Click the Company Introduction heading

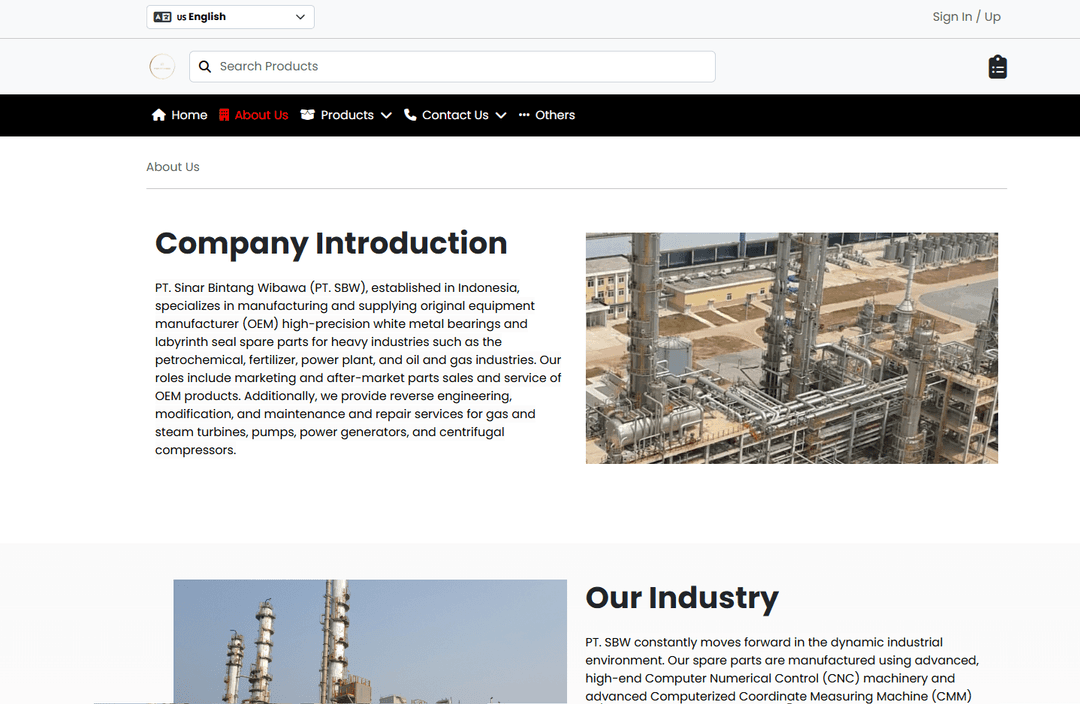click(331, 243)
